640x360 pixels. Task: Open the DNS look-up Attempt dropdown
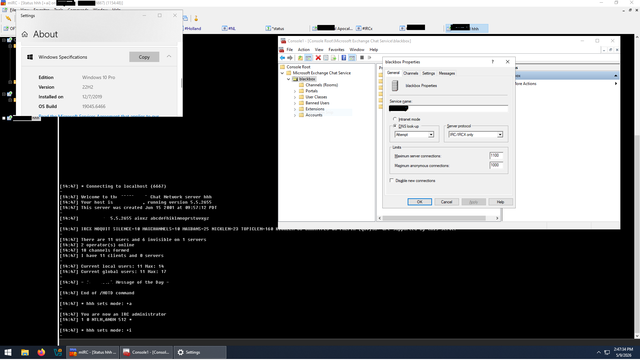(431, 135)
